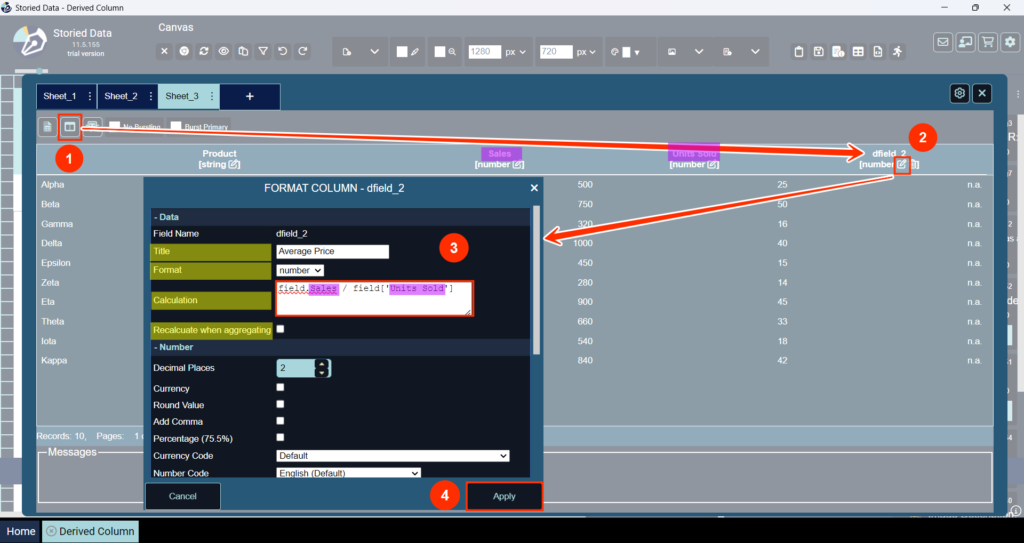
Task: Select the Derived Column taskbar tab
Action: 90,531
